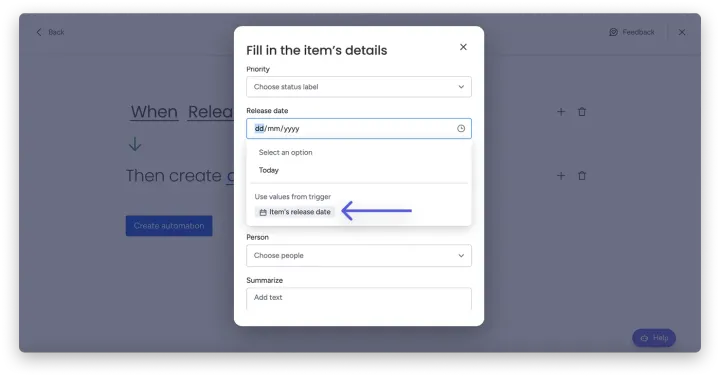Screen dimensions: 720x377
Task: Click the Create automation button
Action: 169,226
